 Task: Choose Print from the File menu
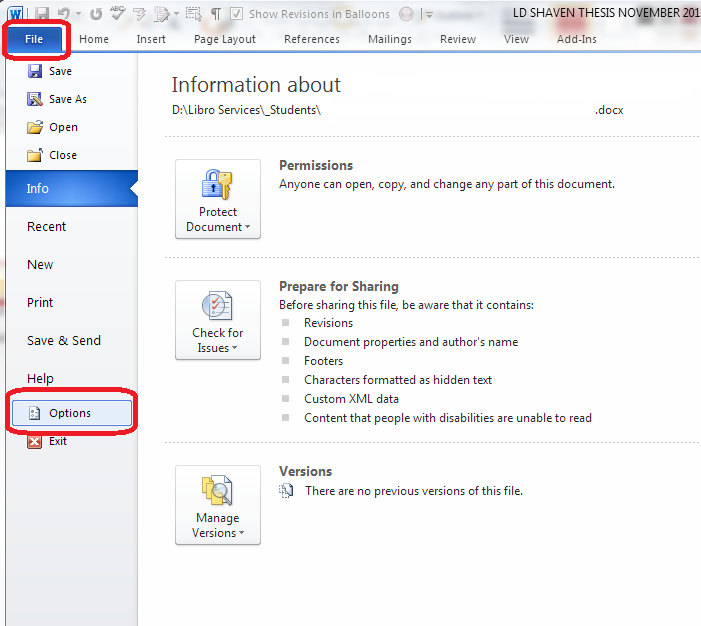click(41, 303)
